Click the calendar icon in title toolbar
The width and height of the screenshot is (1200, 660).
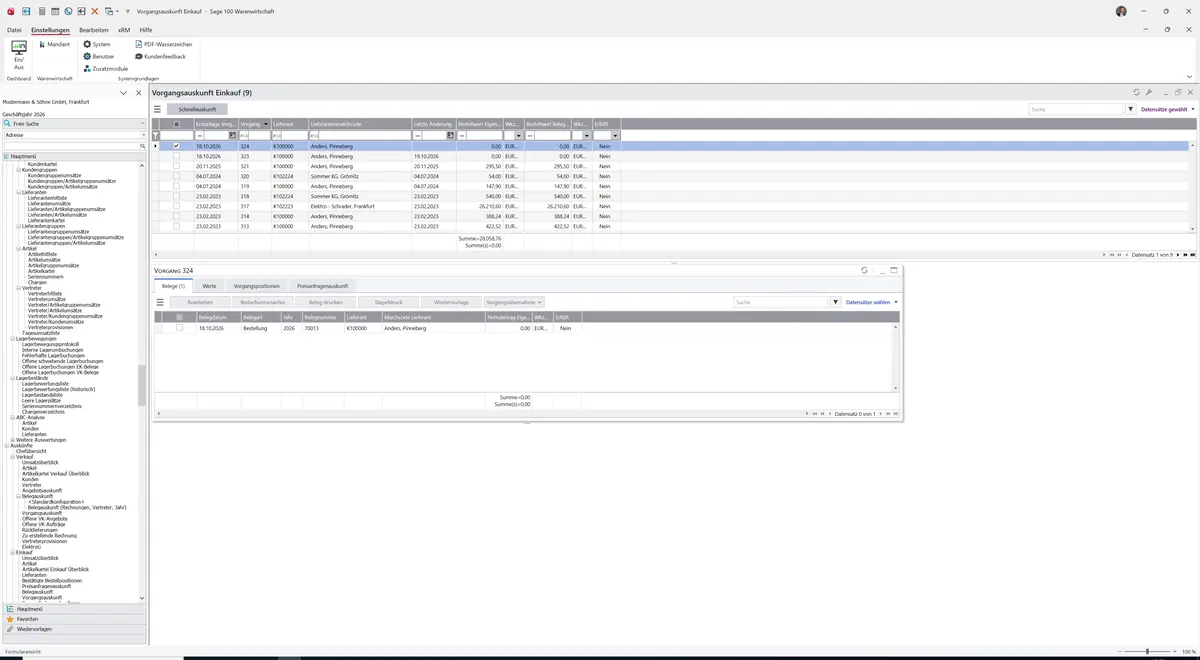(x=55, y=11)
